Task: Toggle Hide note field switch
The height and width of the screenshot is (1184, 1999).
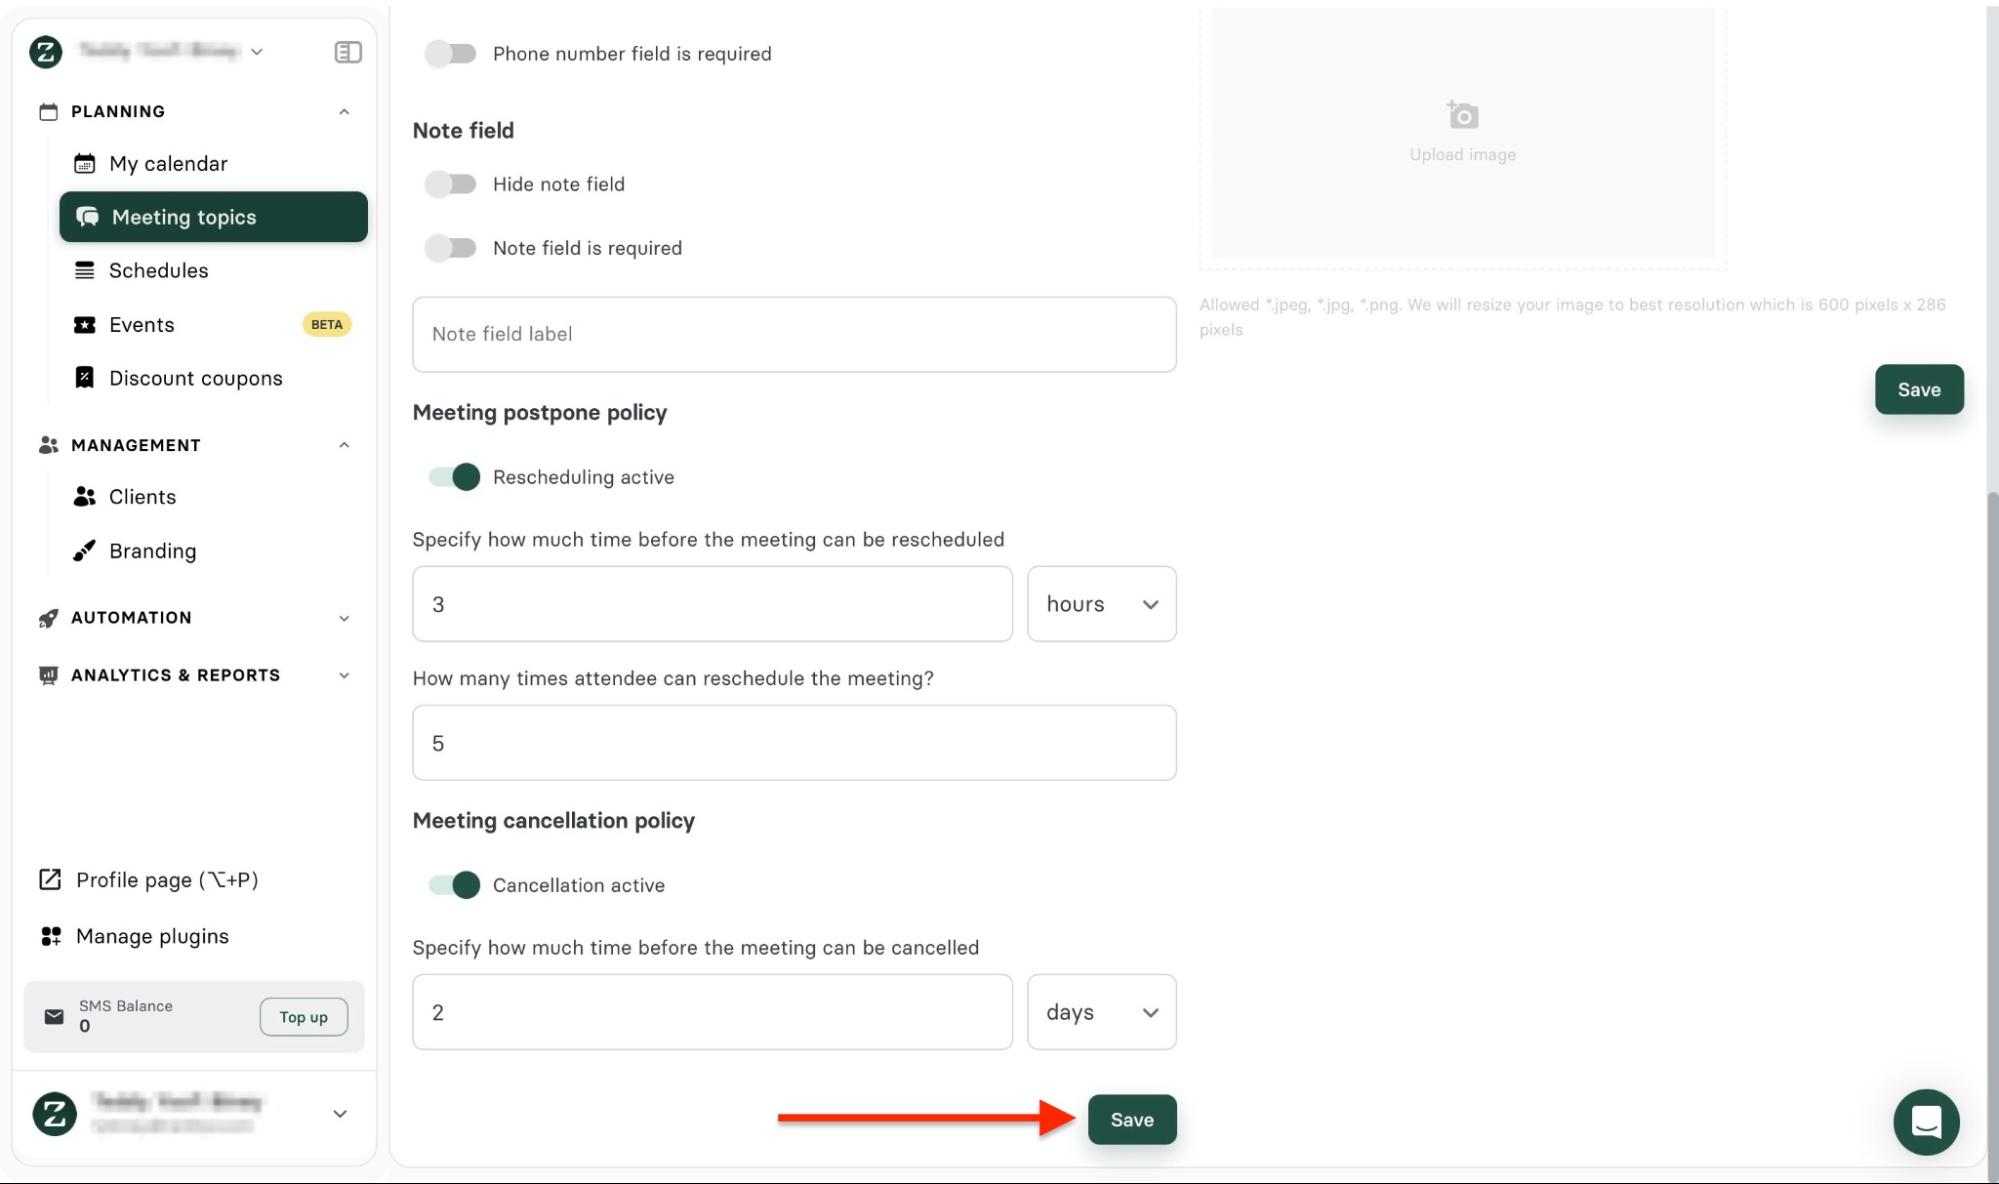Action: (x=451, y=184)
